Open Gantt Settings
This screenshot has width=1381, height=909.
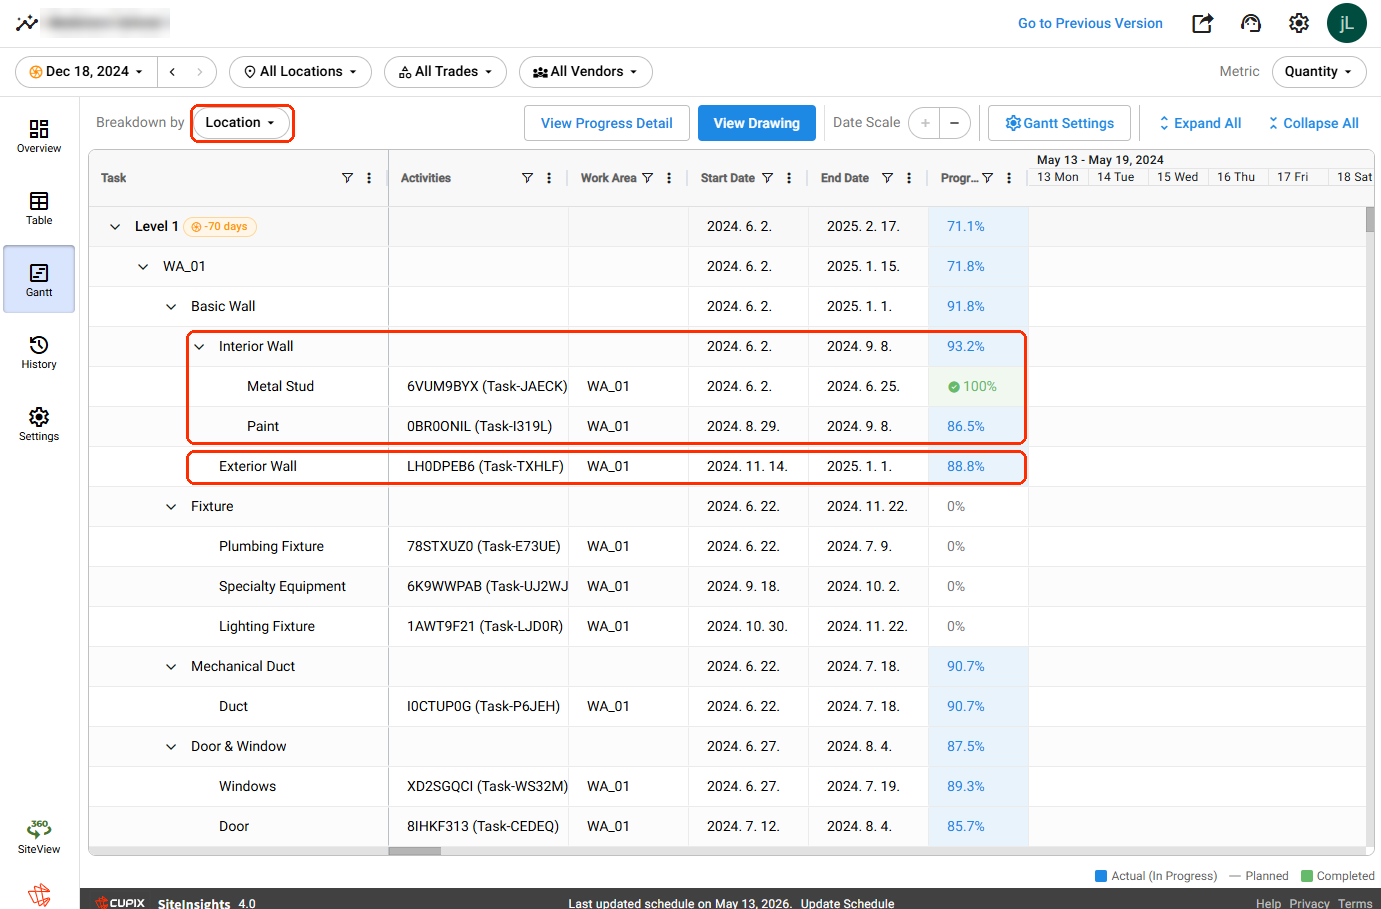coord(1059,123)
